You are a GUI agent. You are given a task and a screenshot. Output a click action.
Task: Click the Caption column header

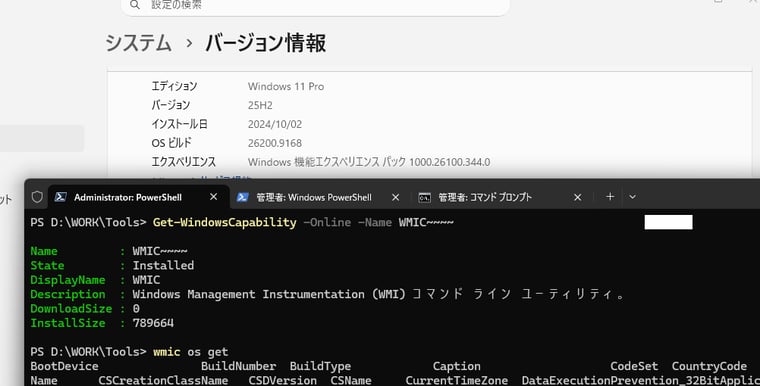[457, 366]
